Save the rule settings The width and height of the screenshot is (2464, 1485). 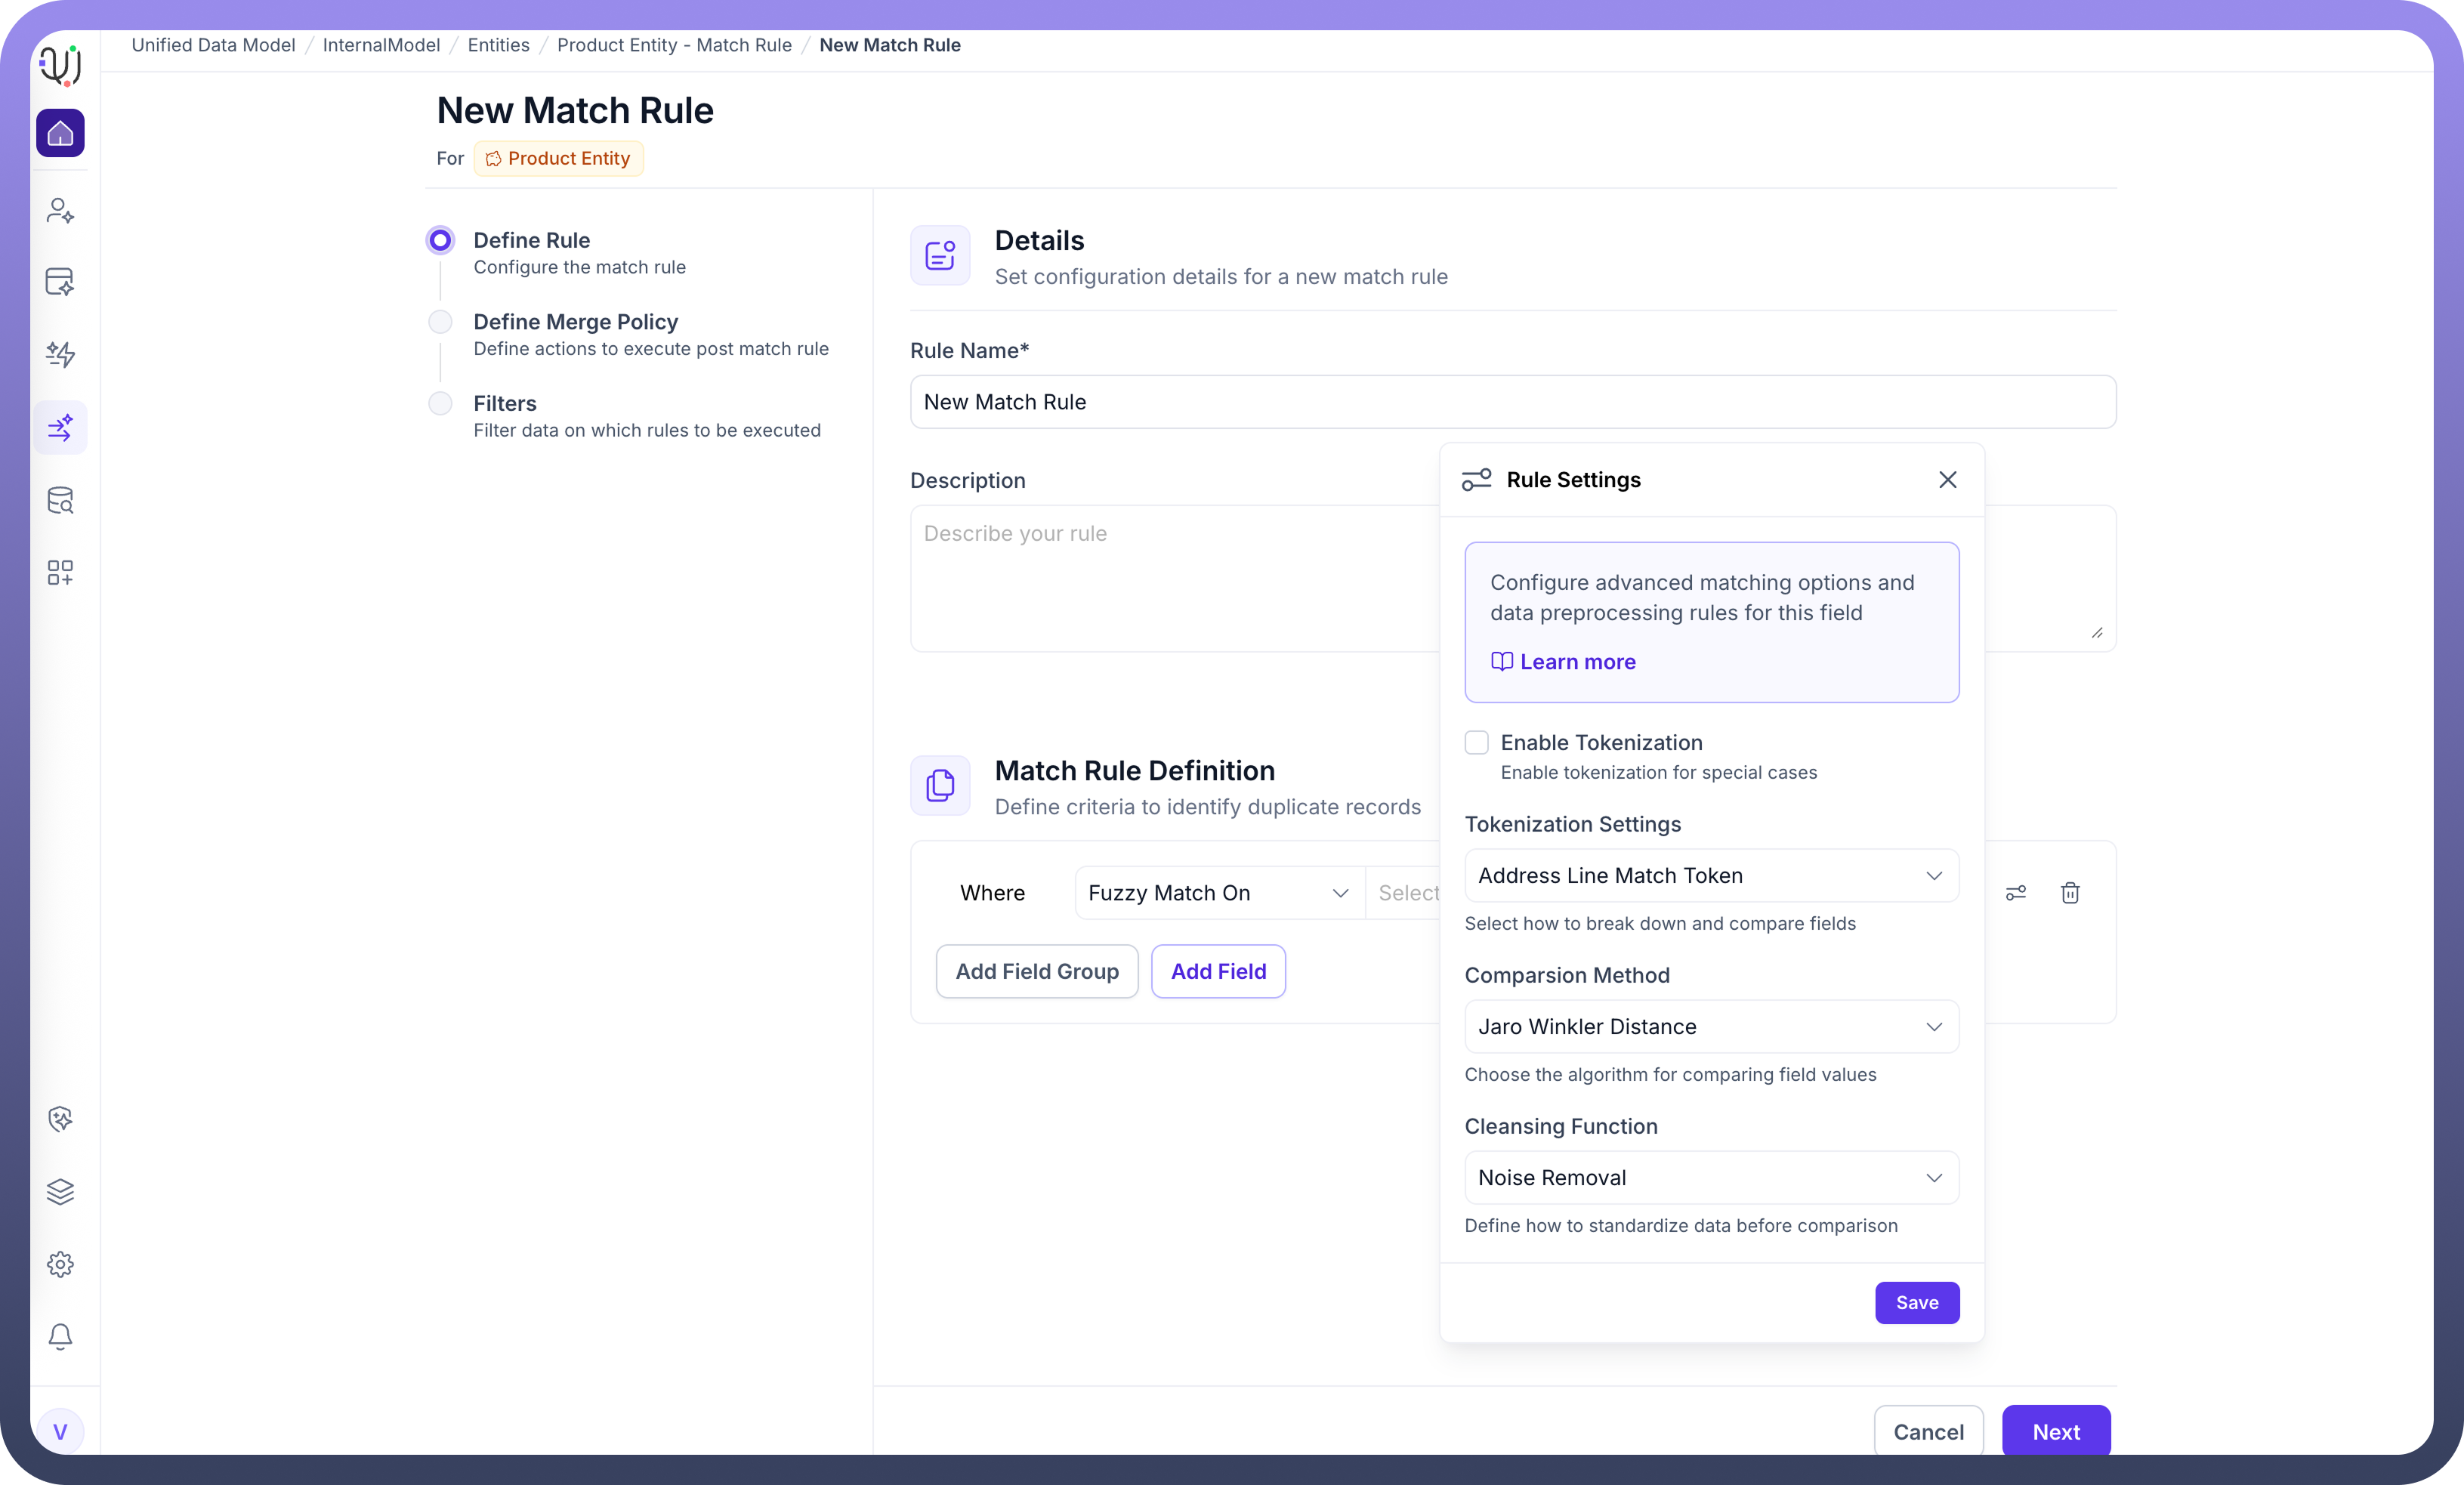pyautogui.click(x=1916, y=1302)
